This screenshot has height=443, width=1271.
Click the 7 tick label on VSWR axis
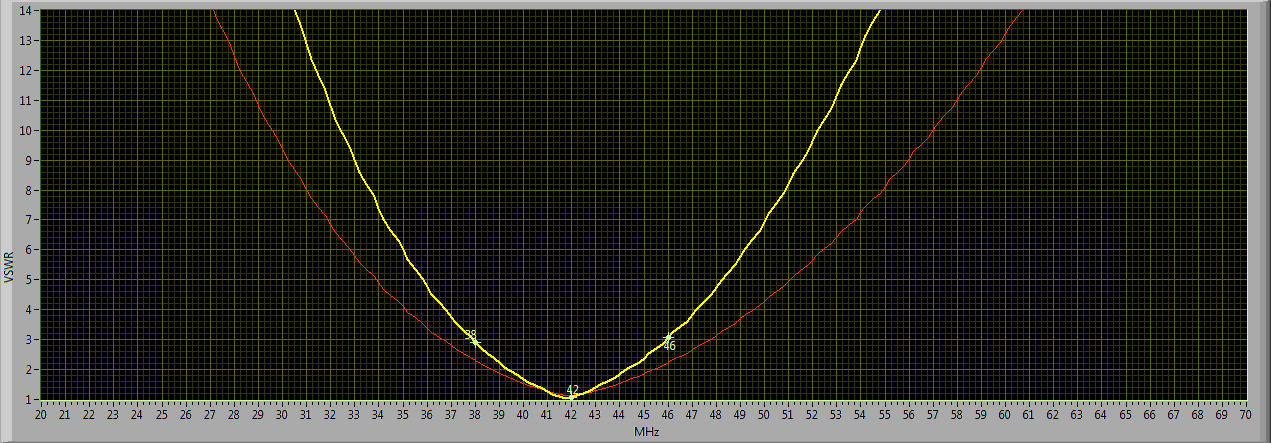[x=30, y=220]
